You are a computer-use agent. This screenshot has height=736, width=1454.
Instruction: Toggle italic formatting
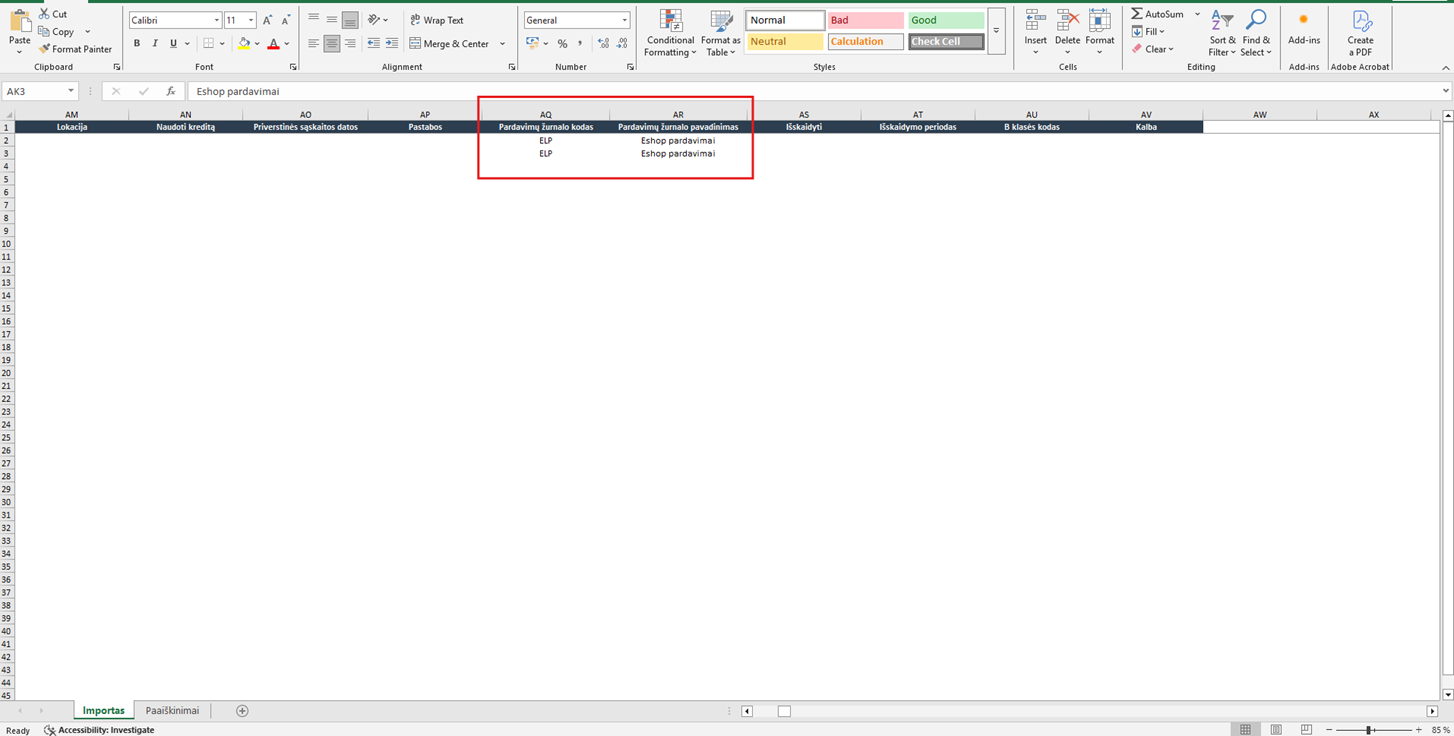[x=155, y=43]
